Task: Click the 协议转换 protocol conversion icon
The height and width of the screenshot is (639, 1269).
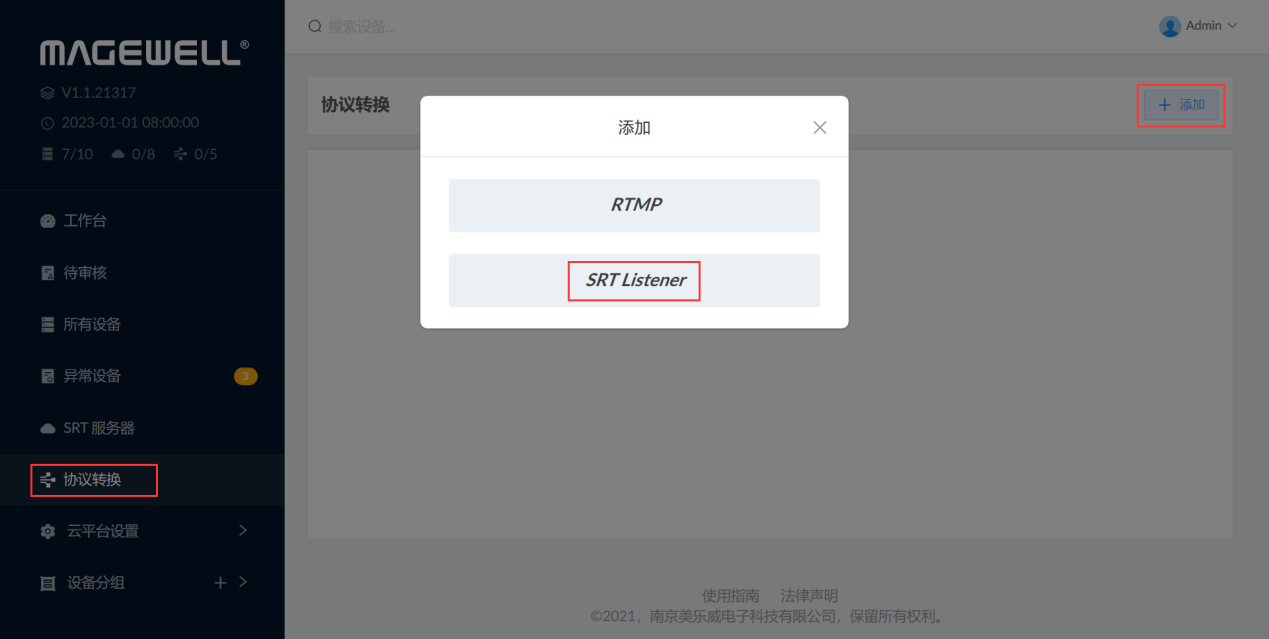Action: click(47, 480)
